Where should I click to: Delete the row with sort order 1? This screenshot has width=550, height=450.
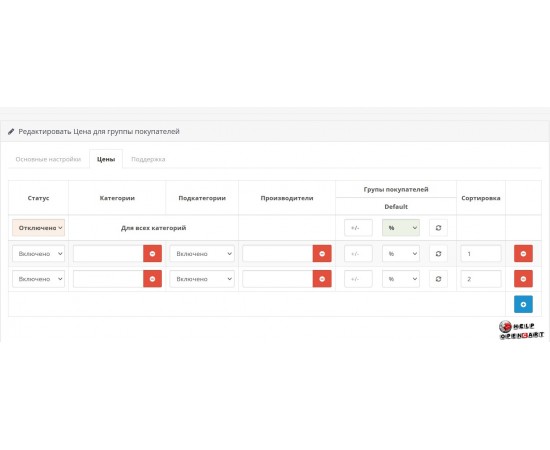(523, 254)
